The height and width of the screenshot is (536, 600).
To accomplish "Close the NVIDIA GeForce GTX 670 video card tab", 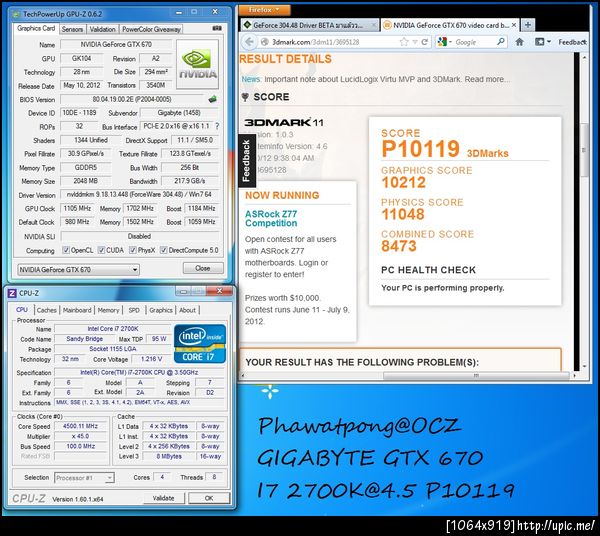I will tap(514, 25).
